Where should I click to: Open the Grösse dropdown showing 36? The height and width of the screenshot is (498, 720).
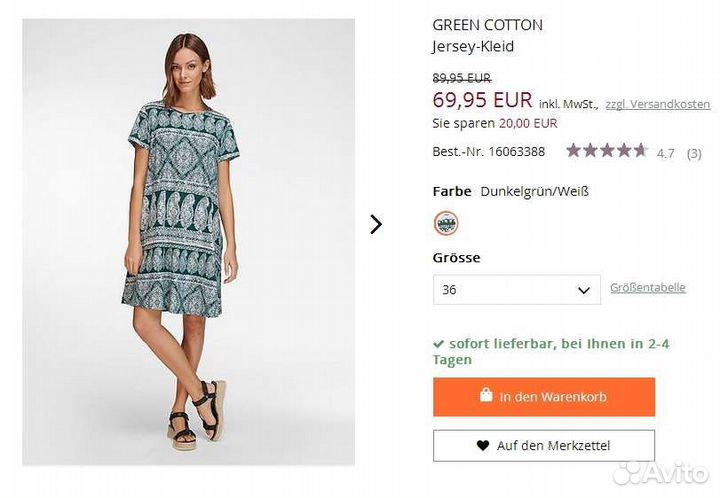coord(516,290)
